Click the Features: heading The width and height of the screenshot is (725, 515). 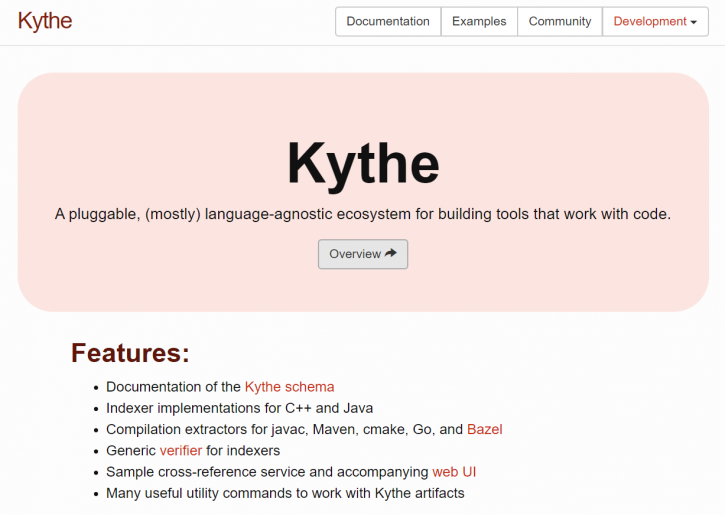pos(130,353)
